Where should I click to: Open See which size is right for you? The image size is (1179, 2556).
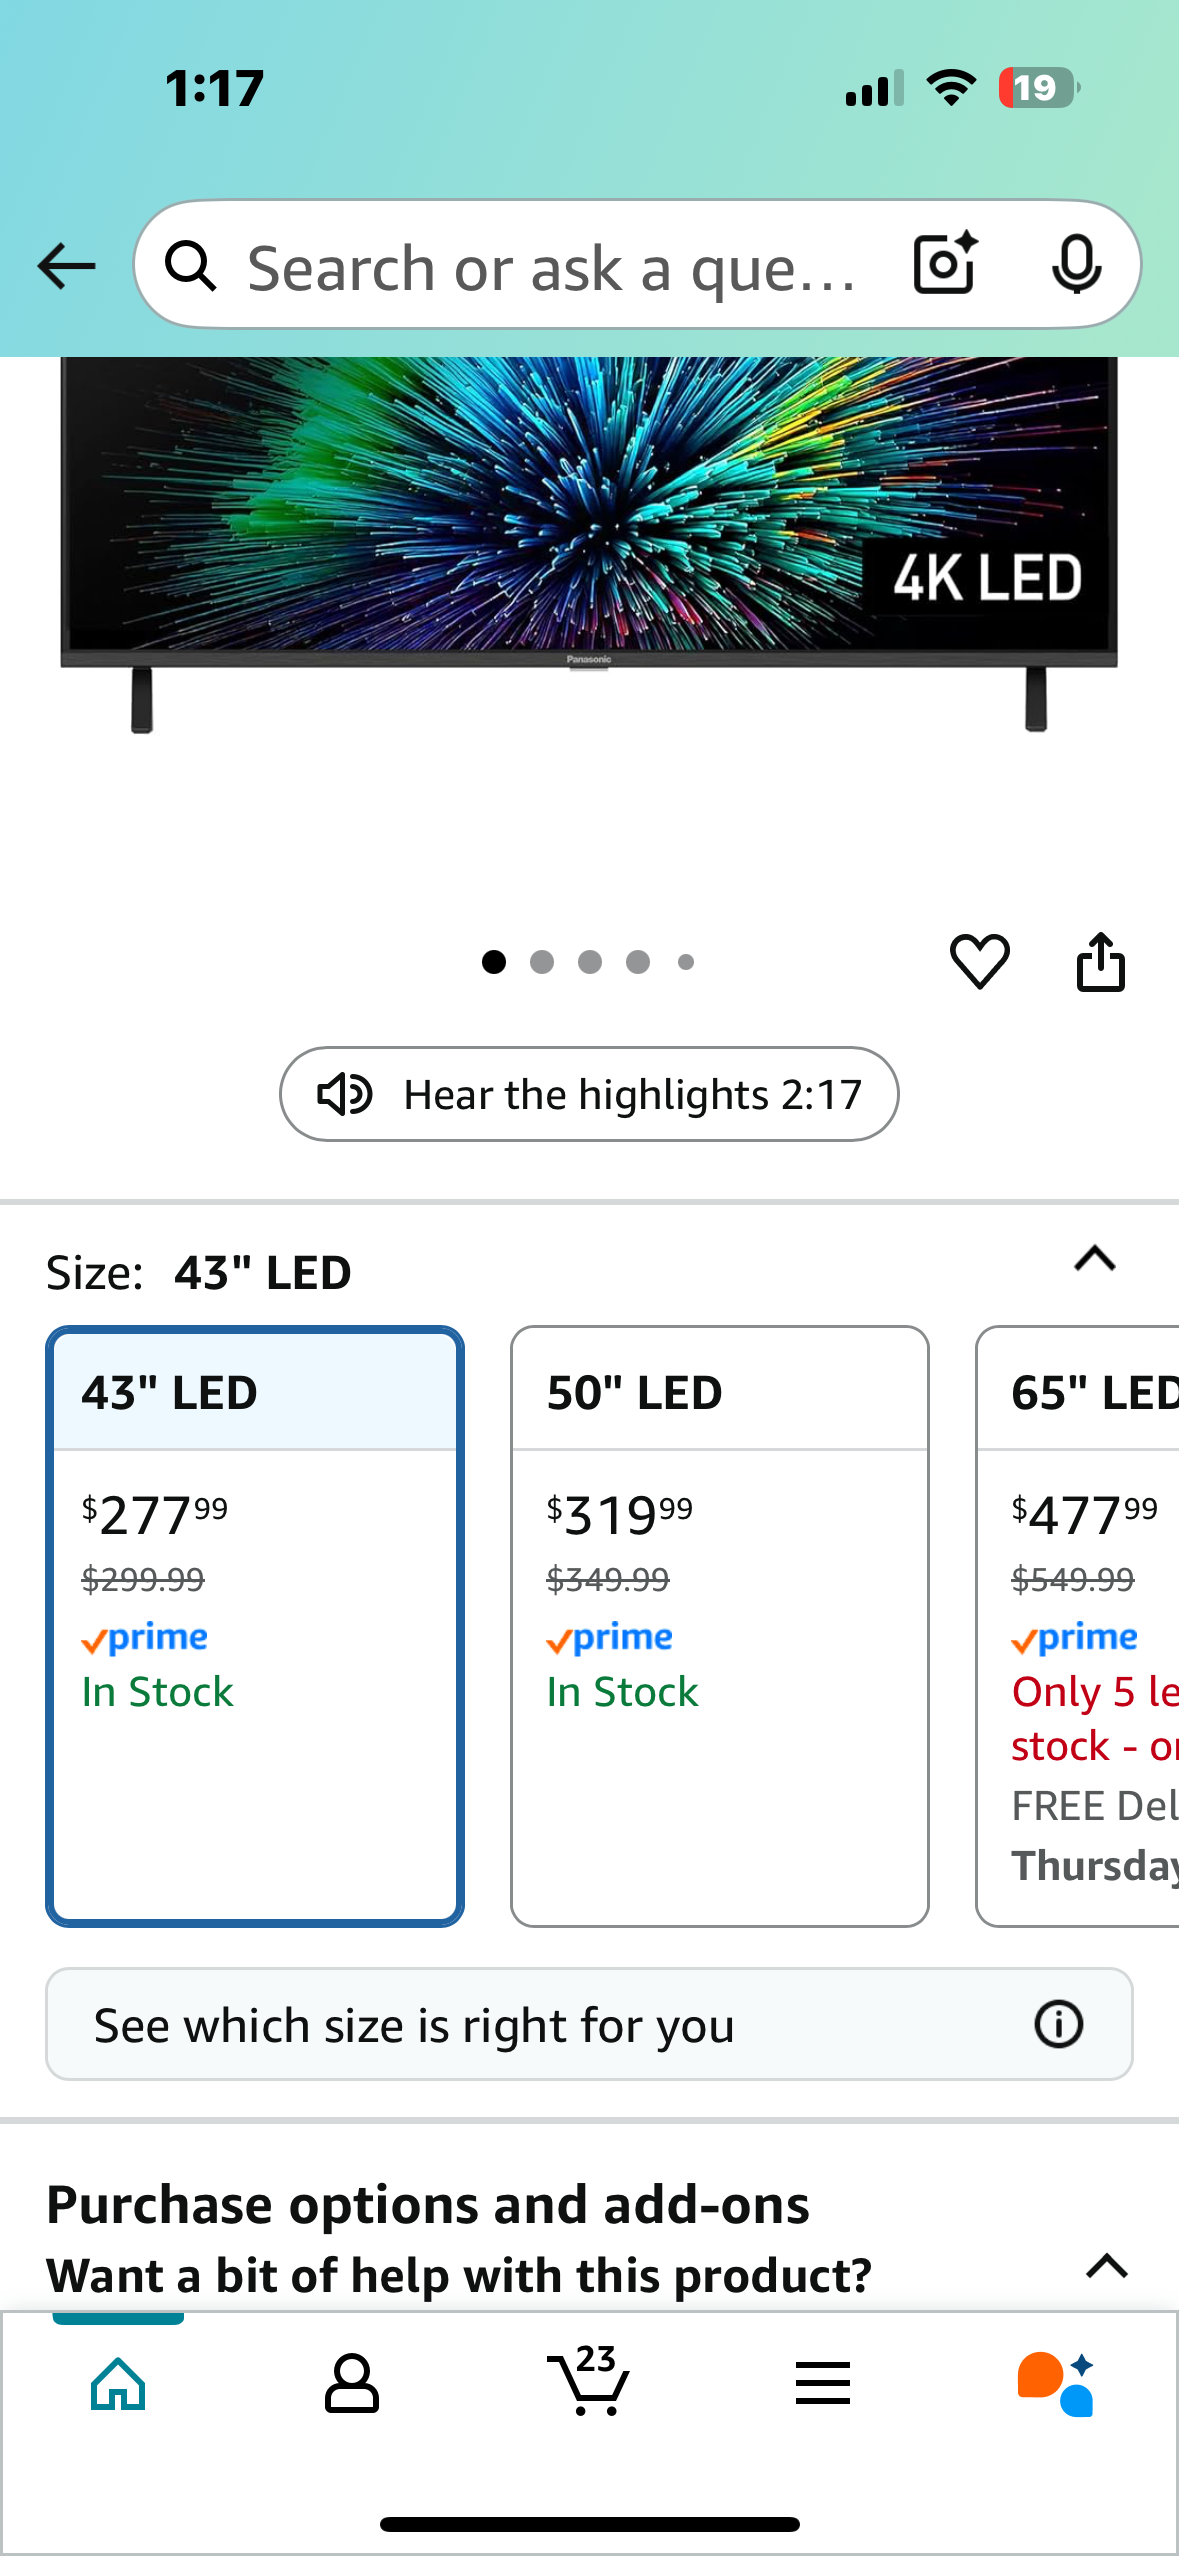pyautogui.click(x=589, y=2024)
